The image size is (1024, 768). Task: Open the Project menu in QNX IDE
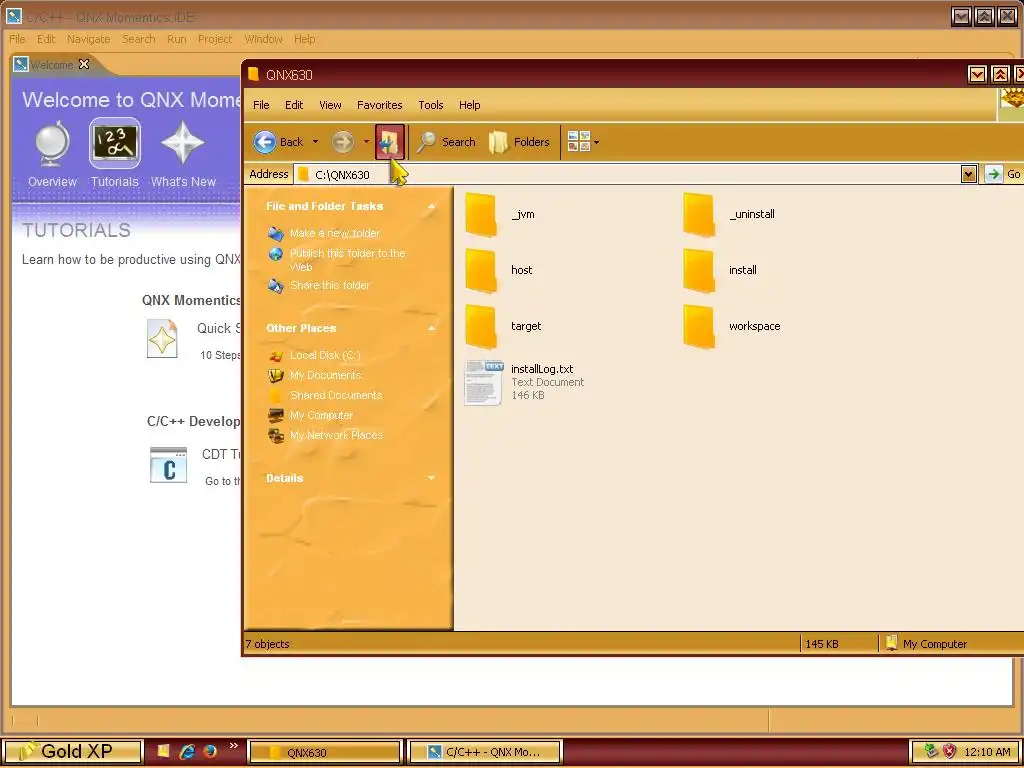pyautogui.click(x=215, y=39)
